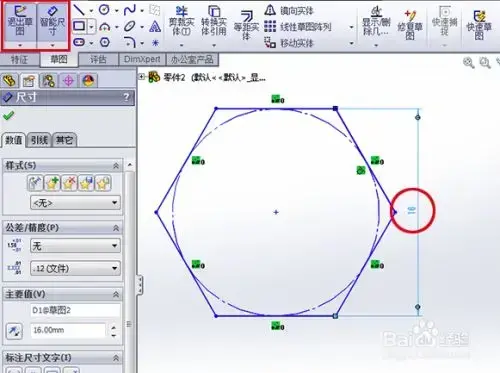Click Zoom to Area icon
The height and width of the screenshot is (373, 500).
(485, 62)
